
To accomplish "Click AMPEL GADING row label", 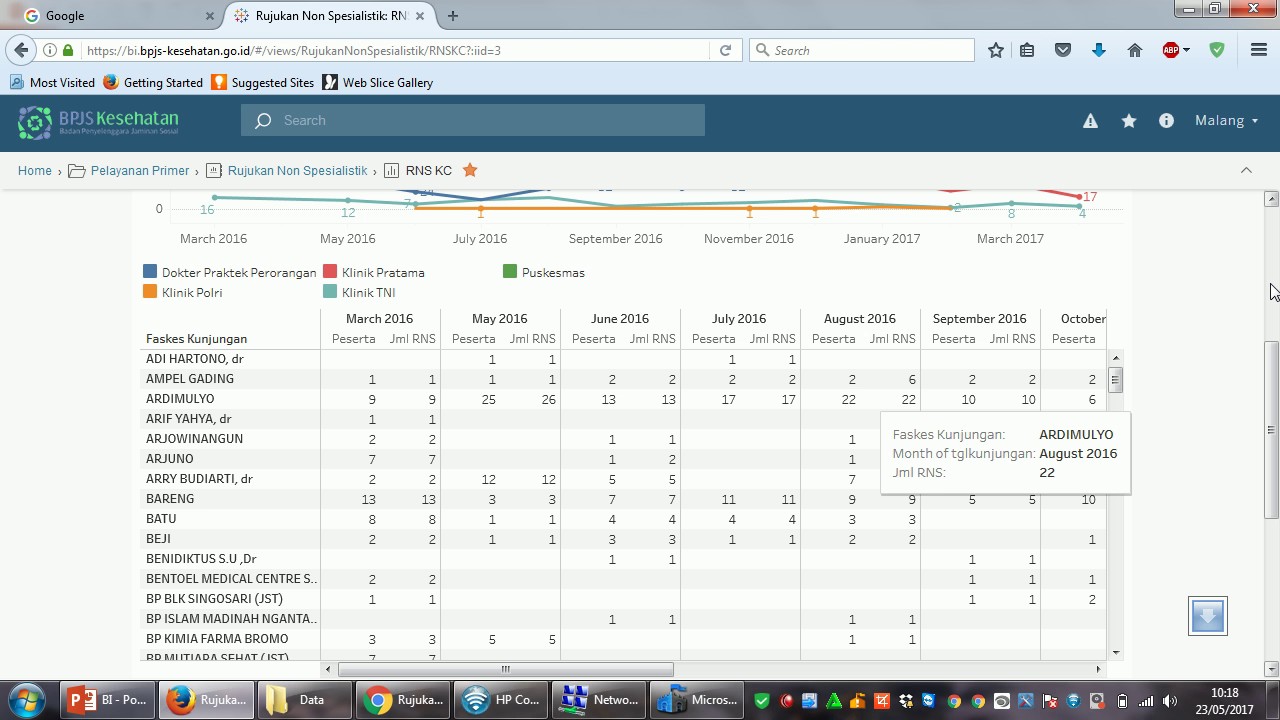I will (x=190, y=379).
